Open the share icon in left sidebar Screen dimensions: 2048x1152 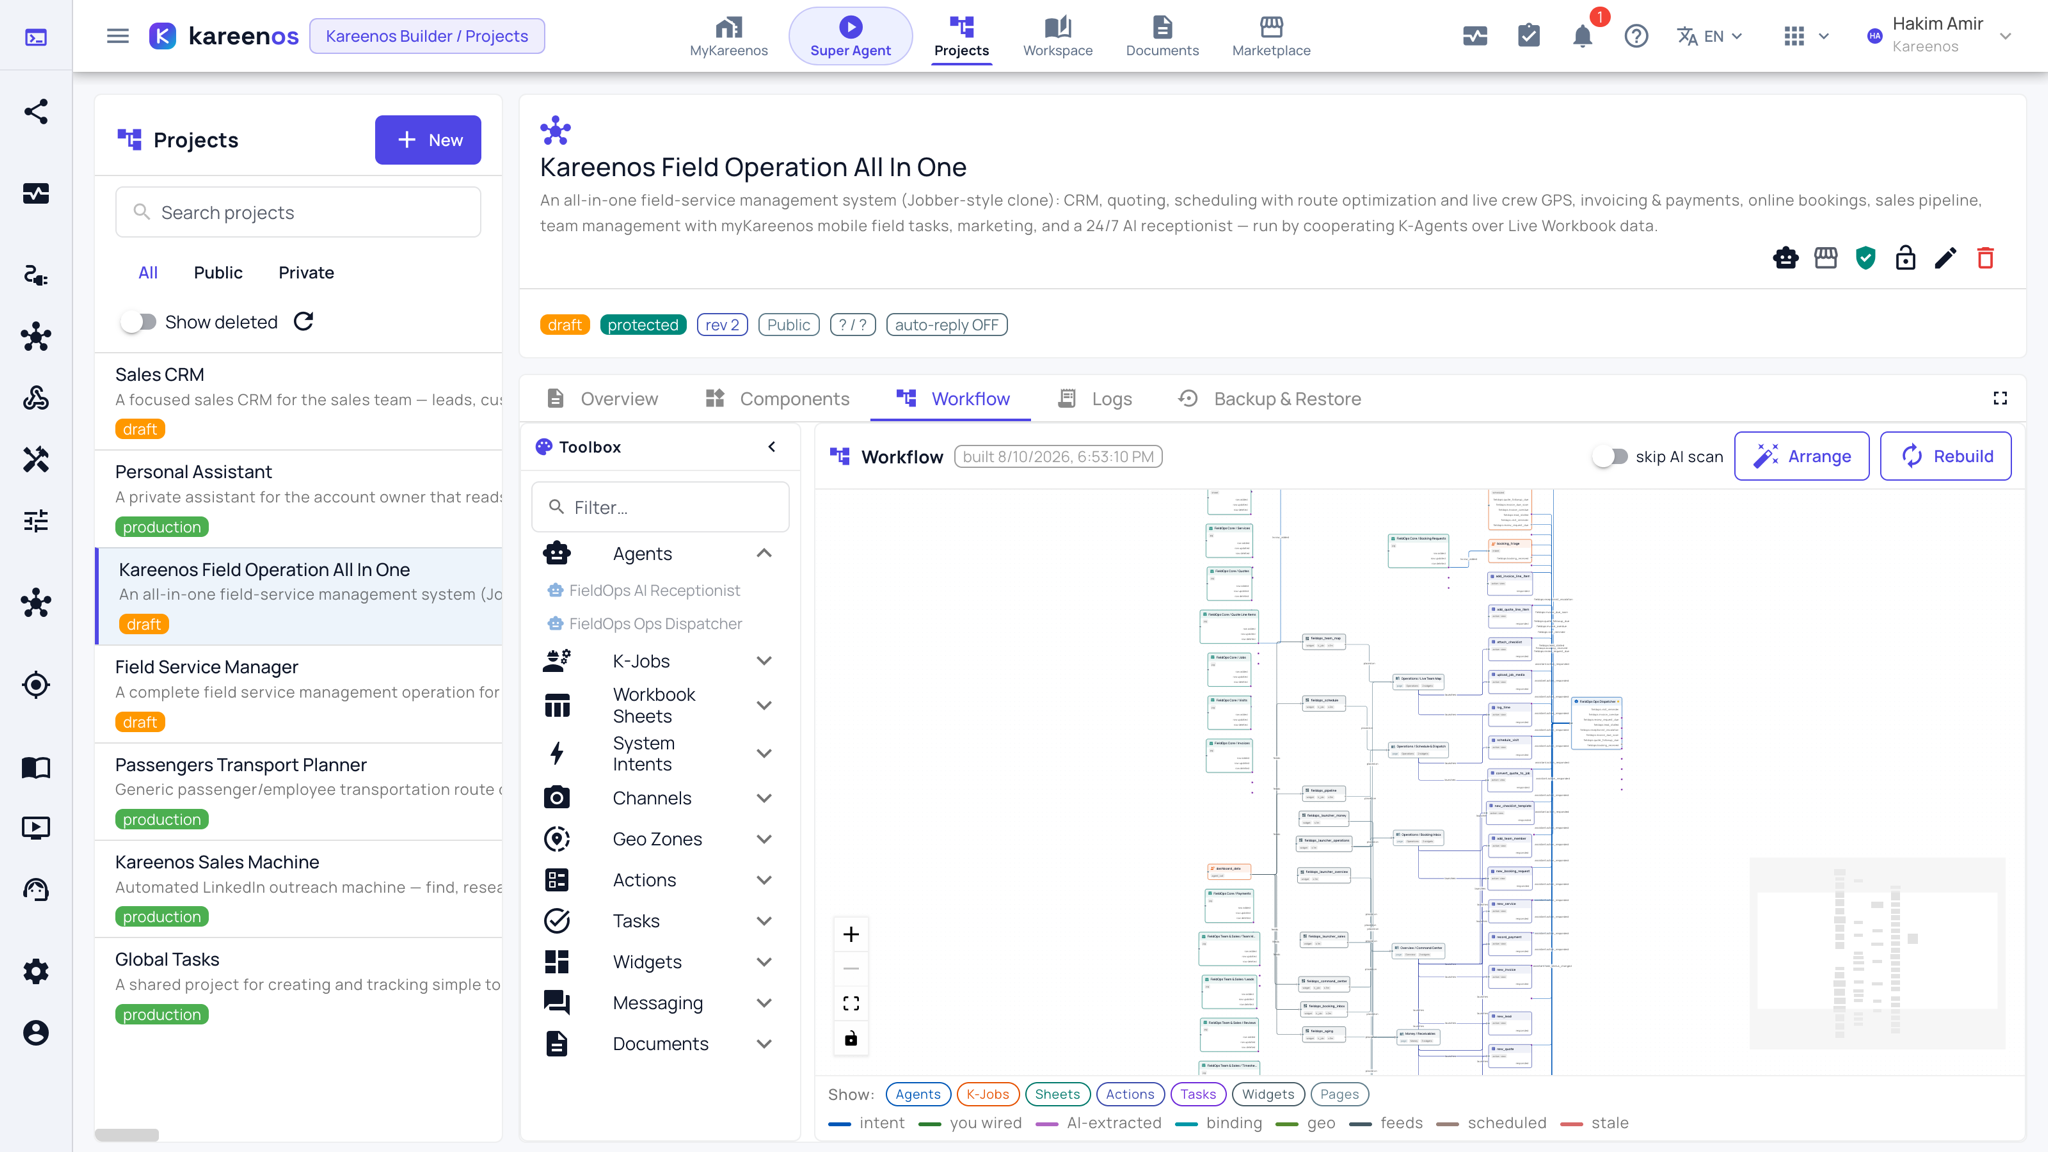pos(36,111)
